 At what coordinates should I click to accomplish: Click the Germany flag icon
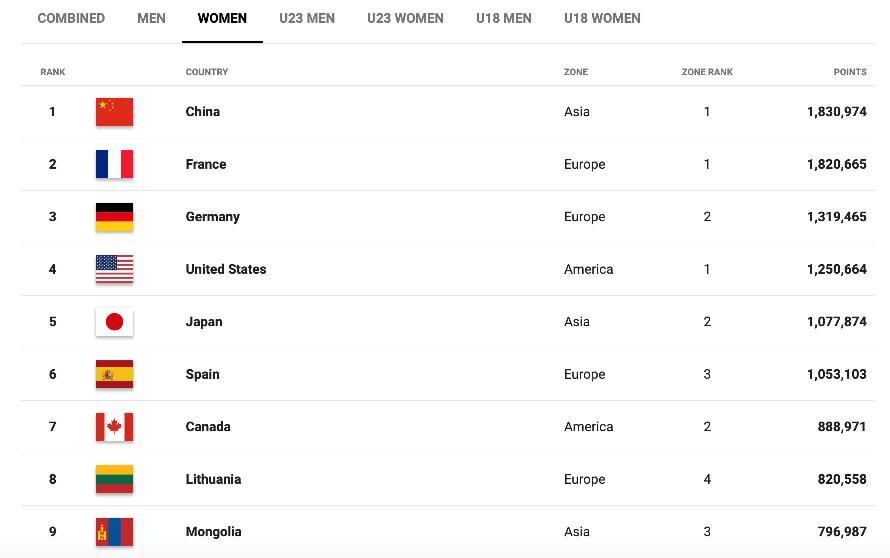pos(114,217)
